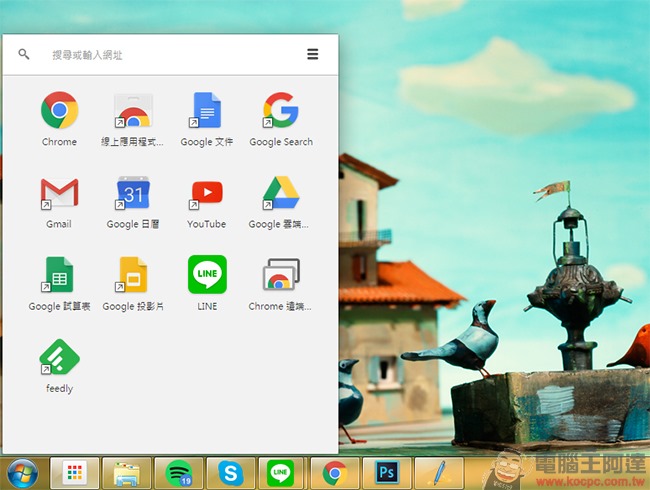
Task: Open the Chrome app icon in launcher
Action: pyautogui.click(x=59, y=110)
